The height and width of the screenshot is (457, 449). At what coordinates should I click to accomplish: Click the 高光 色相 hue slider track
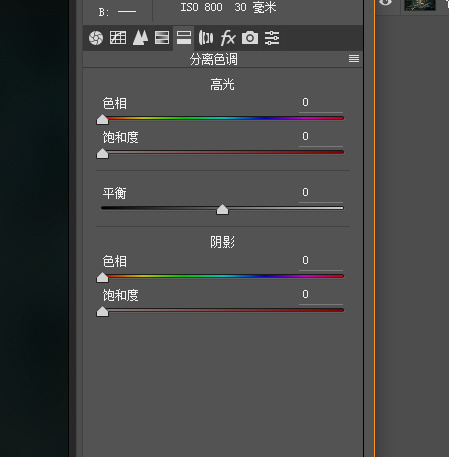(x=222, y=118)
